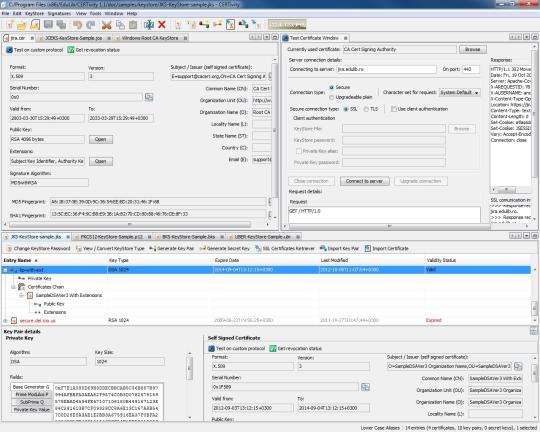
Task: Click Import Certificate toolbar icon
Action: click(x=368, y=248)
